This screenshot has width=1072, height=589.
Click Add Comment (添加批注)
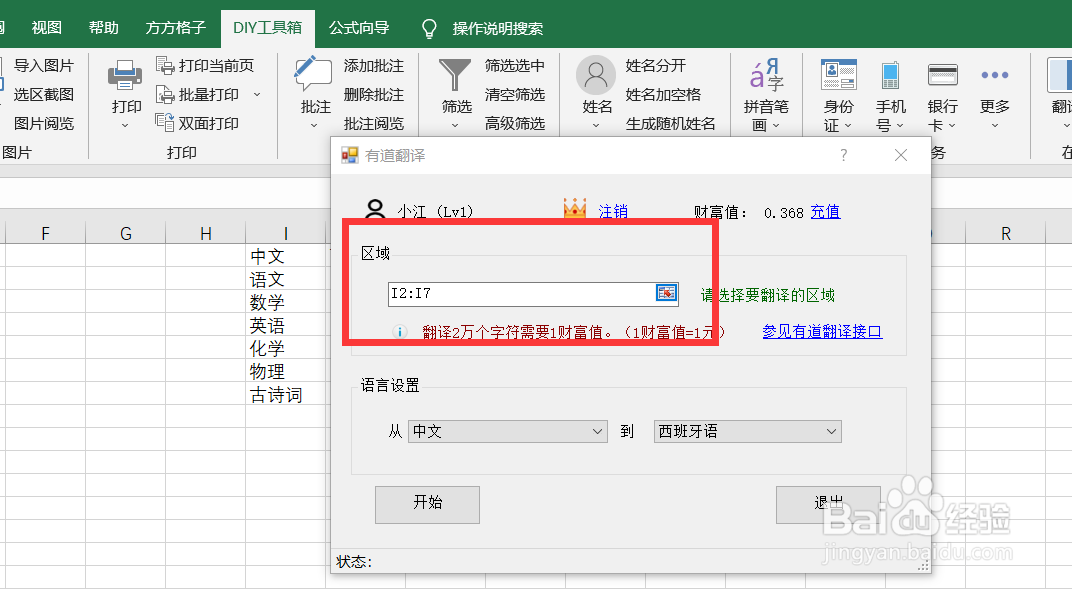coord(373,66)
